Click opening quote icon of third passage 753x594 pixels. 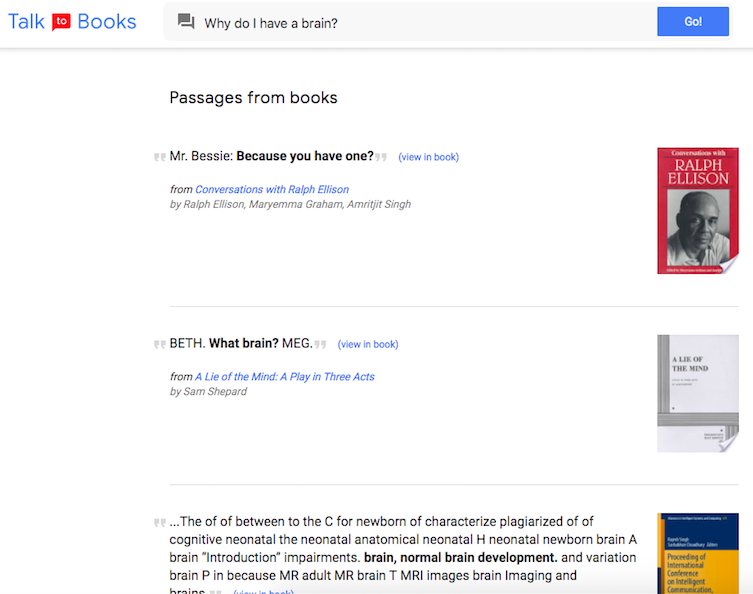coord(159,522)
